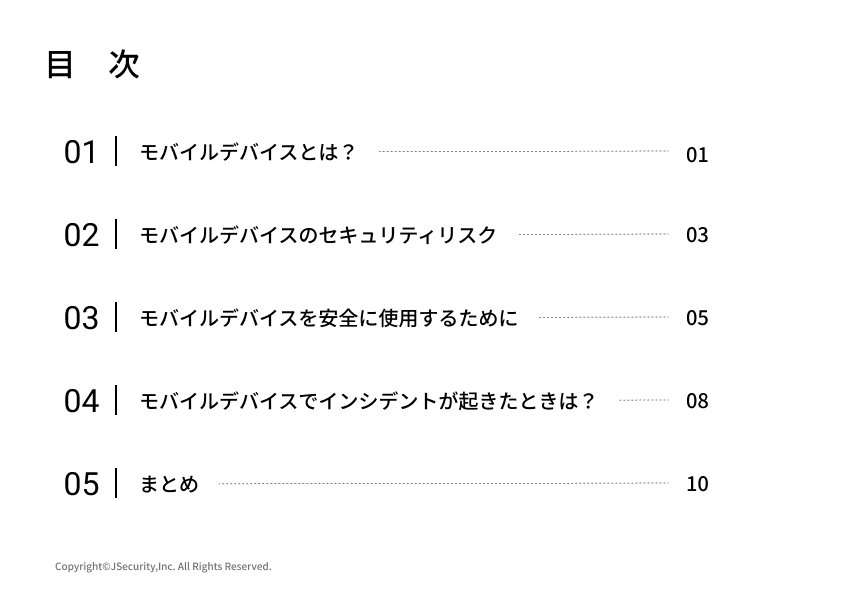Click page number 05 on the right
This screenshot has height=595, width=842.
pos(697,318)
